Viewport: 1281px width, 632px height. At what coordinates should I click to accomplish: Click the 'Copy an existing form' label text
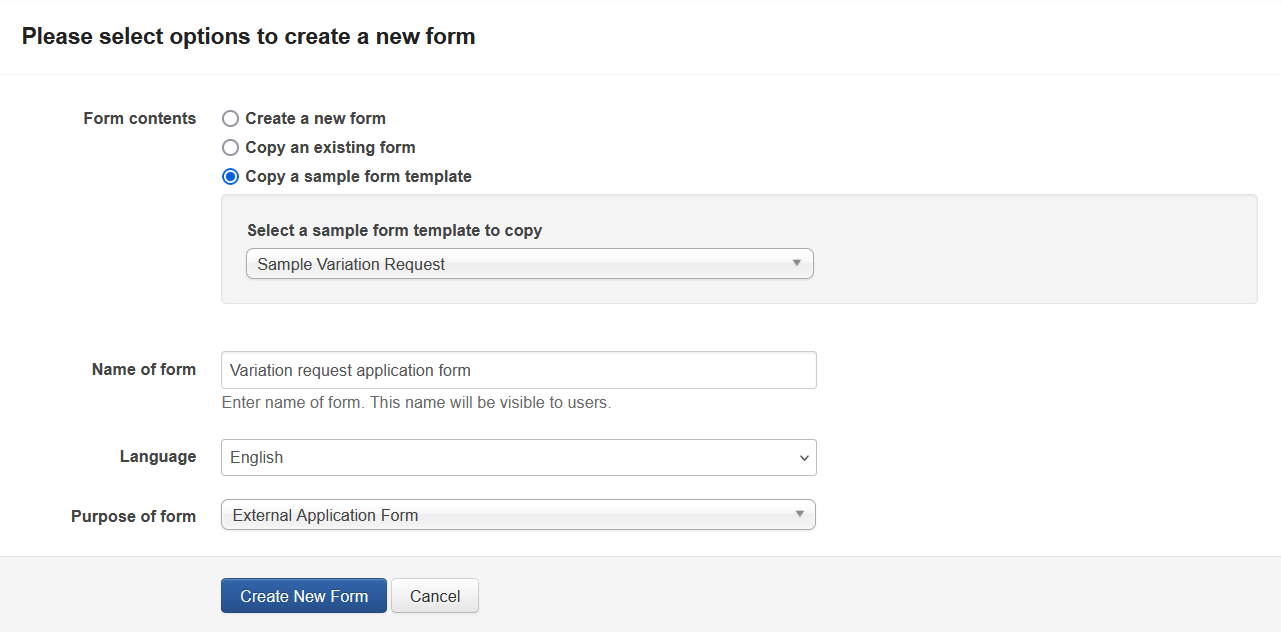click(x=330, y=148)
